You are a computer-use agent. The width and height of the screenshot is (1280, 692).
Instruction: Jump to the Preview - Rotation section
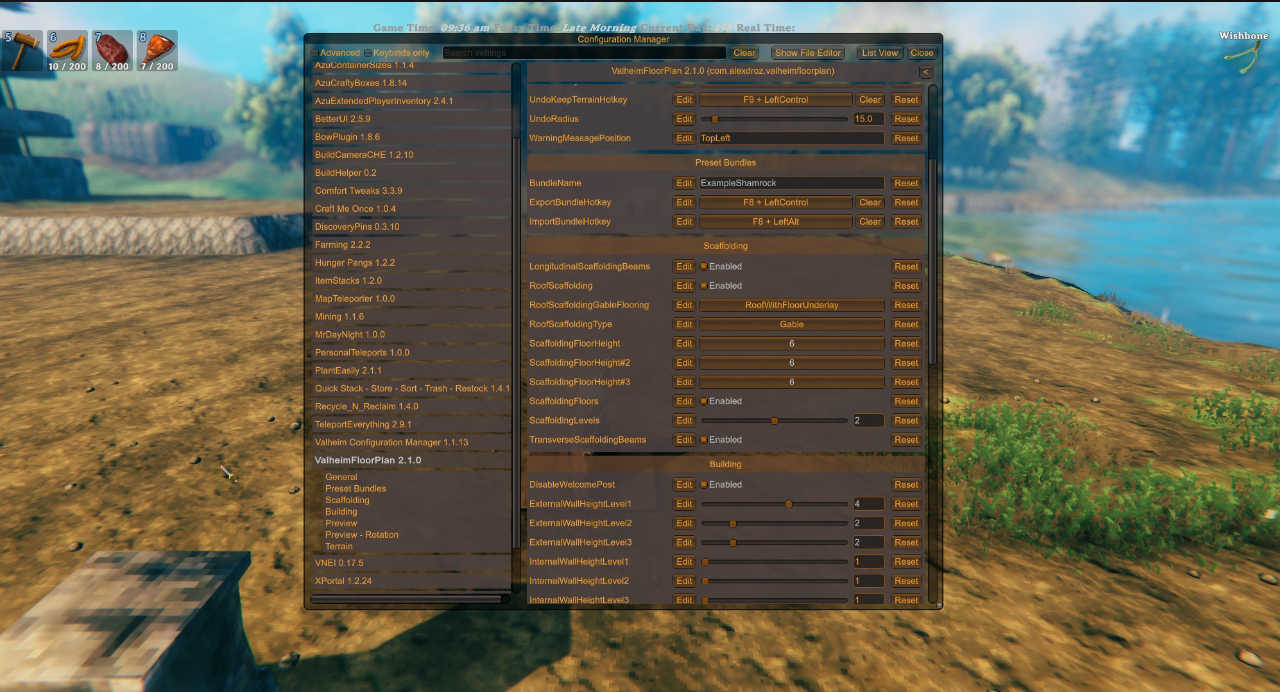click(362, 535)
